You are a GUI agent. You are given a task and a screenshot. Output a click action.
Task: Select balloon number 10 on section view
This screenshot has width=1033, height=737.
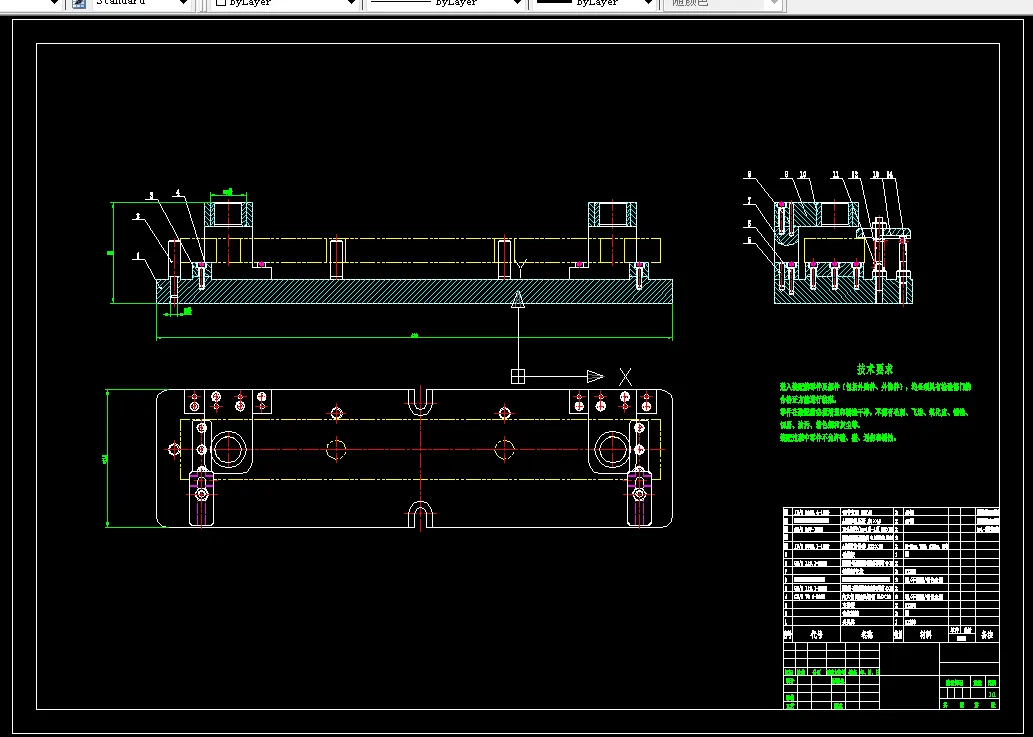[803, 175]
